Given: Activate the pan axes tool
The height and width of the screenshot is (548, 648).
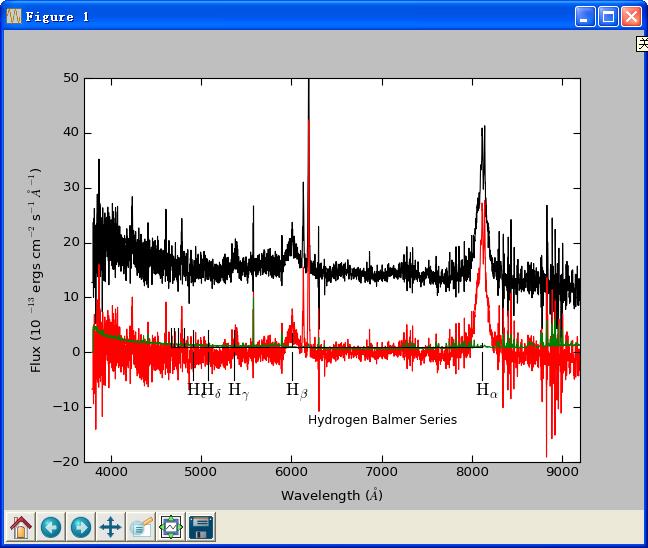Looking at the screenshot, I should pyautogui.click(x=110, y=527).
